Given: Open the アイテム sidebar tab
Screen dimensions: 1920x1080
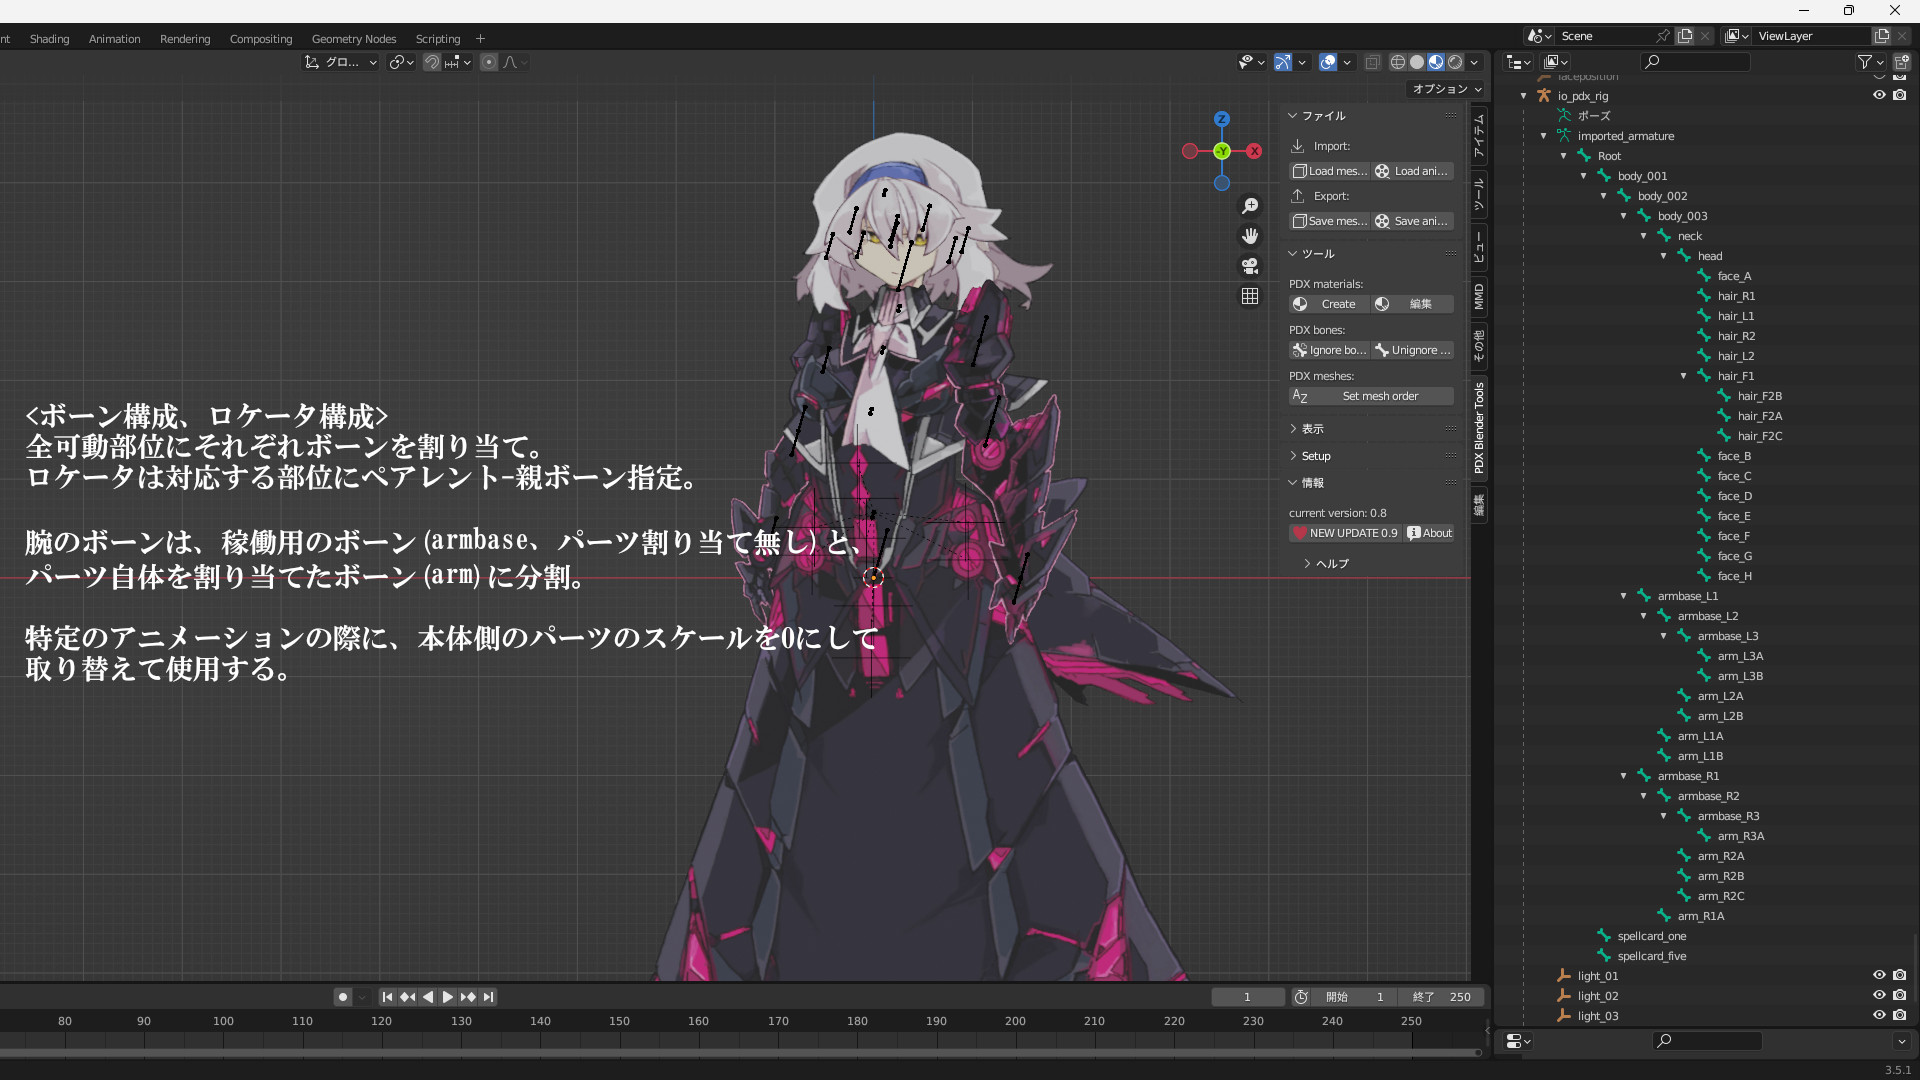Looking at the screenshot, I should [x=1479, y=136].
